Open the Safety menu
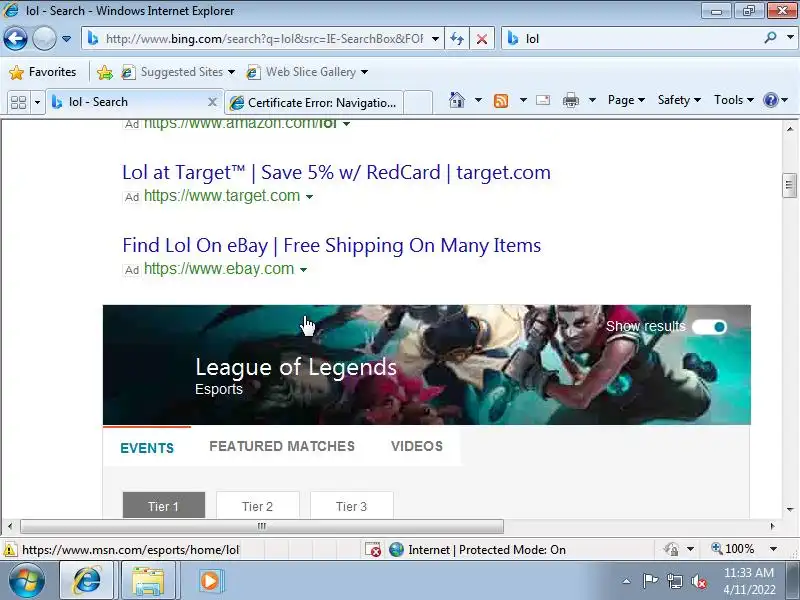The height and width of the screenshot is (600, 800). 679,100
